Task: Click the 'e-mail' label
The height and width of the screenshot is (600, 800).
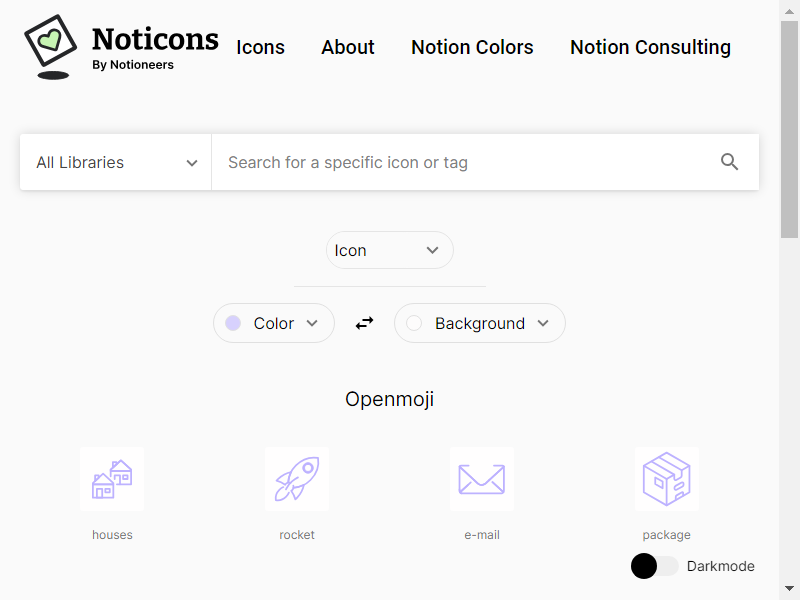Action: pyautogui.click(x=482, y=535)
